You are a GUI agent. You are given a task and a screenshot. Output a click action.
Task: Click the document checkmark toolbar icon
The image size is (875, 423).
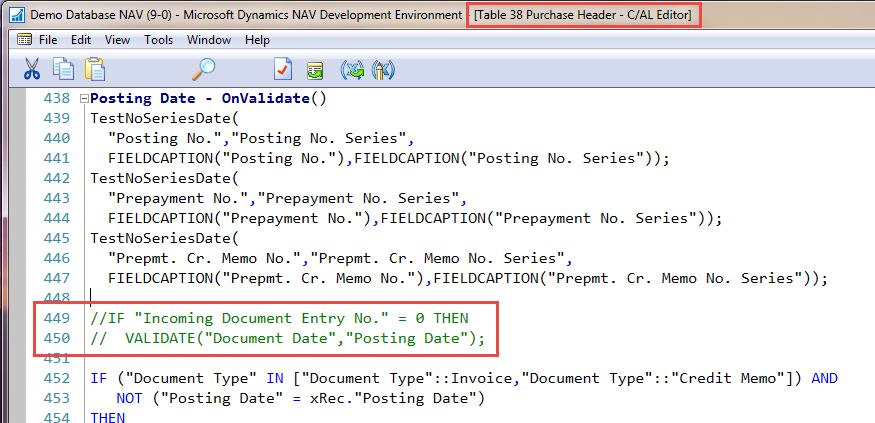click(283, 69)
